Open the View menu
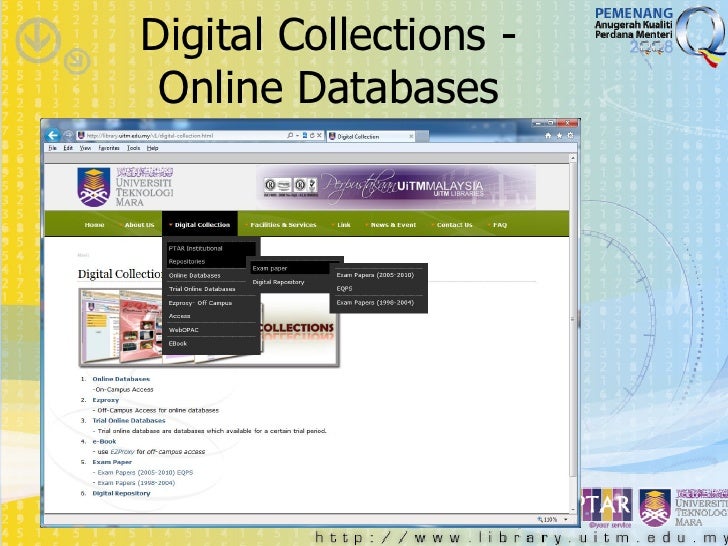728x546 pixels. pos(85,148)
